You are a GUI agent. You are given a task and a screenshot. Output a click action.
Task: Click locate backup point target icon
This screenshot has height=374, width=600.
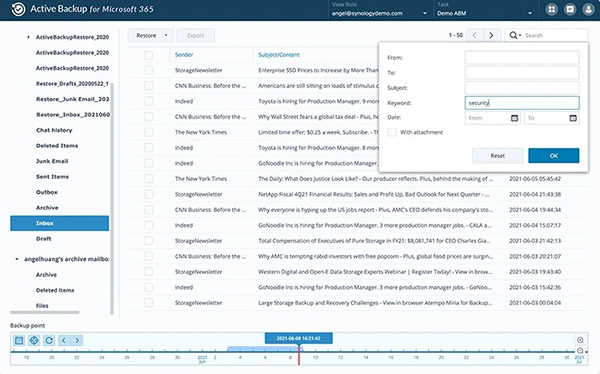pyautogui.click(x=34, y=340)
